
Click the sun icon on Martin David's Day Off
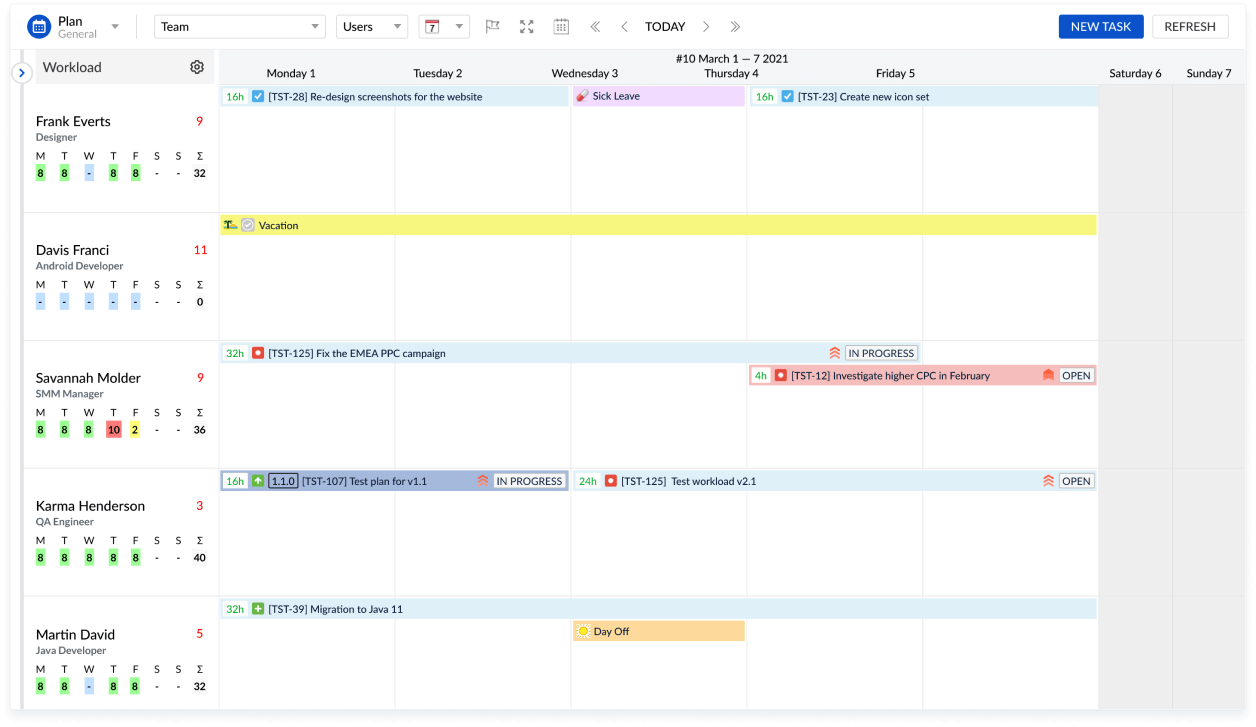tap(582, 631)
